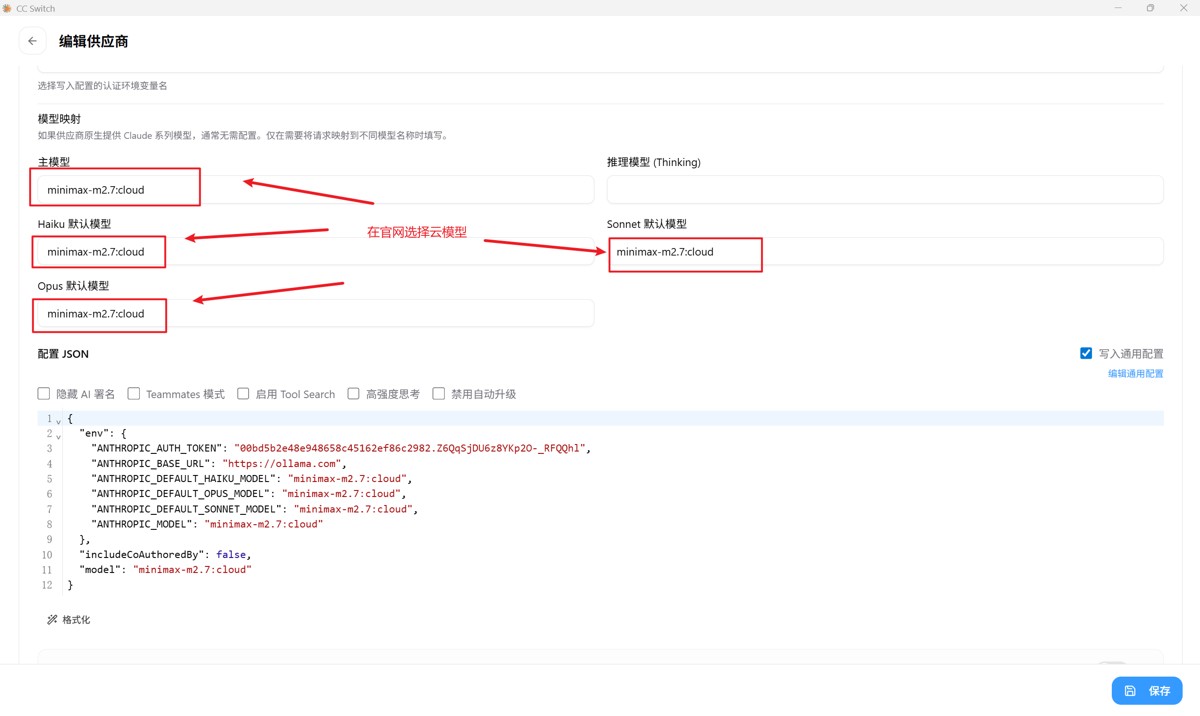The image size is (1200, 716).
Task: Click the back arrow icon
Action: (32, 41)
